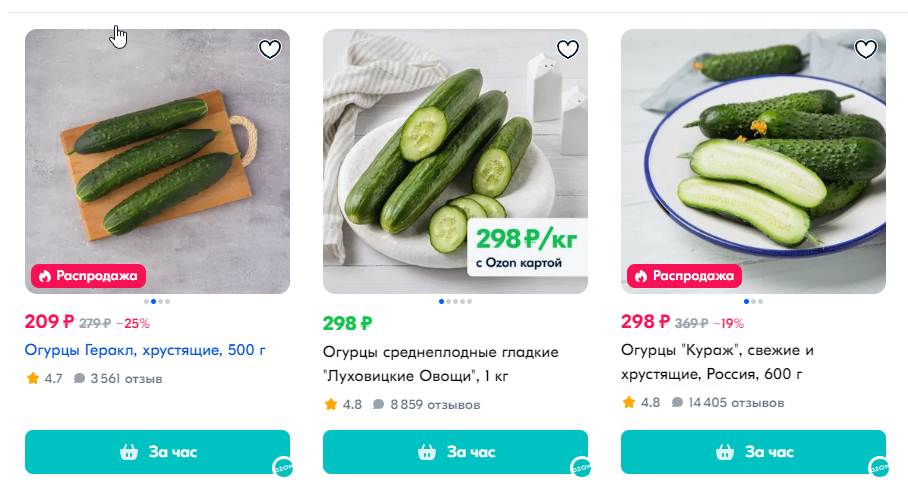Select image carousel dots under Луховицкие photo
Viewport: 908px width, 491px height.
[x=455, y=301]
